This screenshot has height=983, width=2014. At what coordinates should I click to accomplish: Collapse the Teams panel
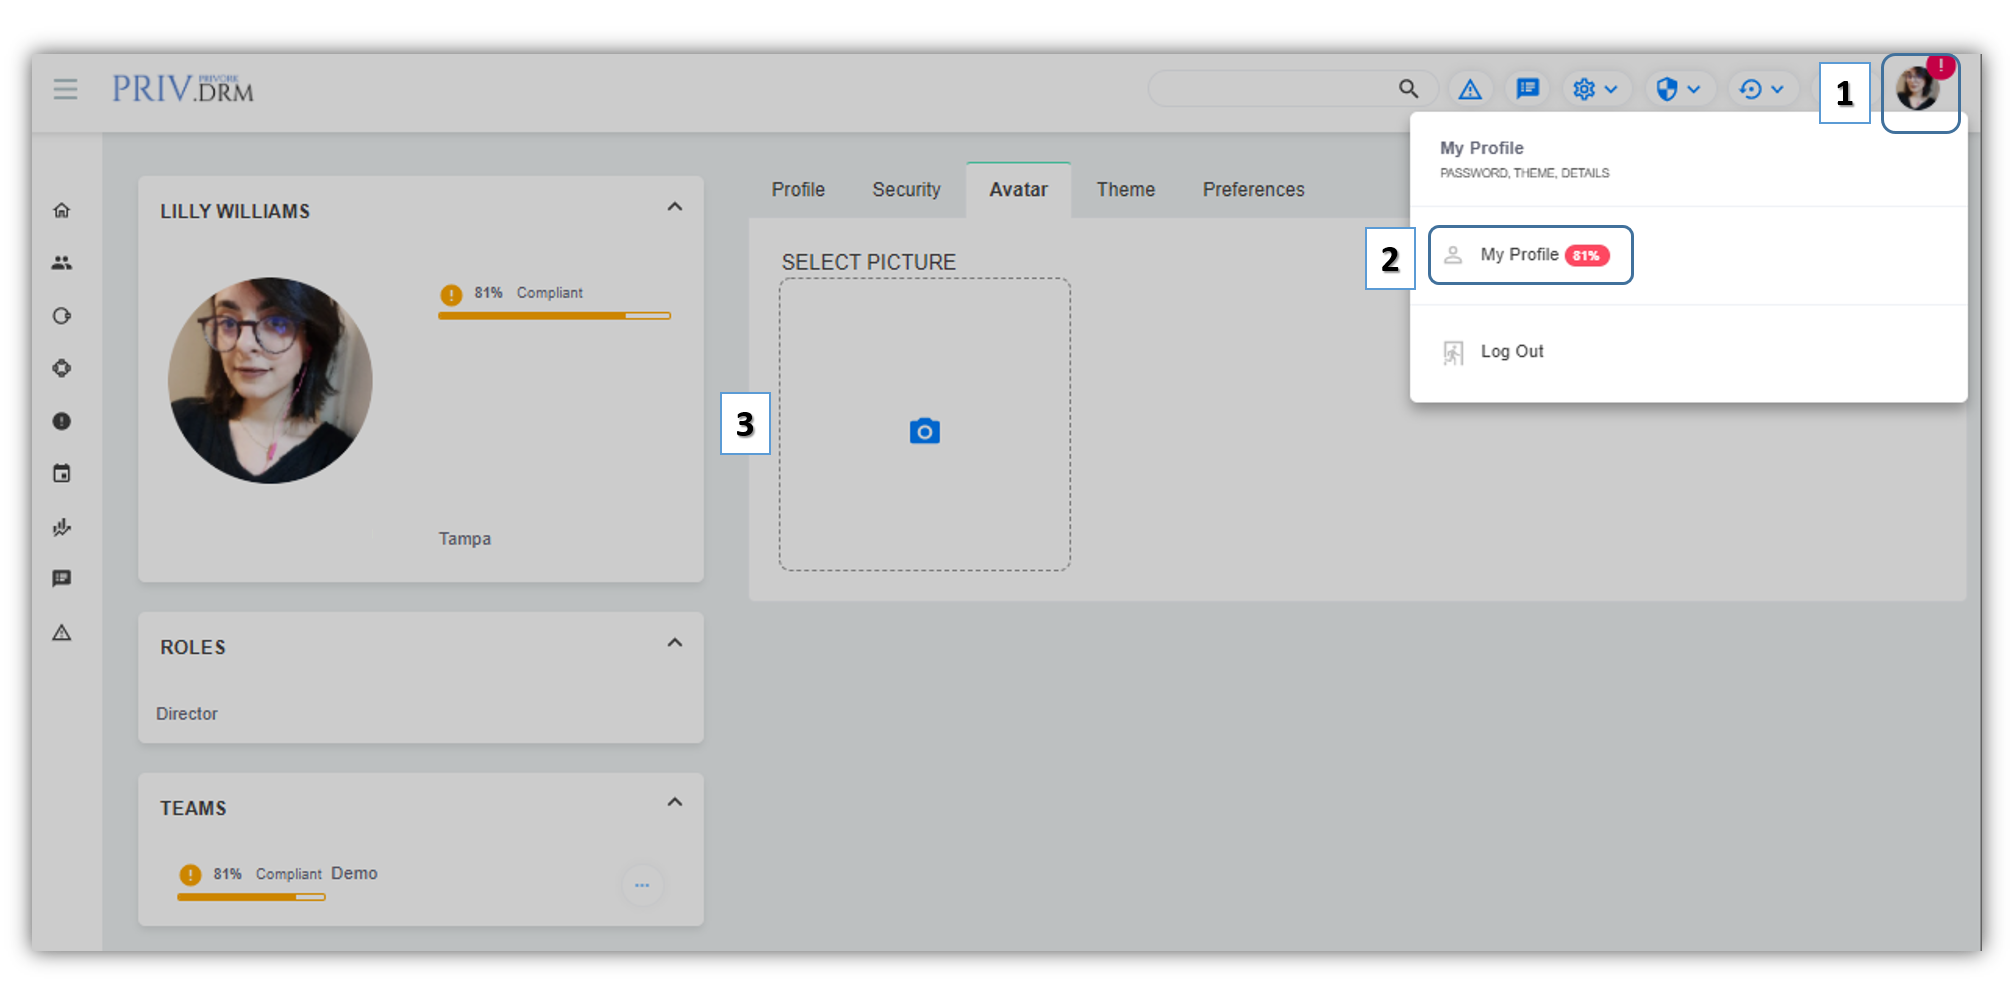pos(675,802)
